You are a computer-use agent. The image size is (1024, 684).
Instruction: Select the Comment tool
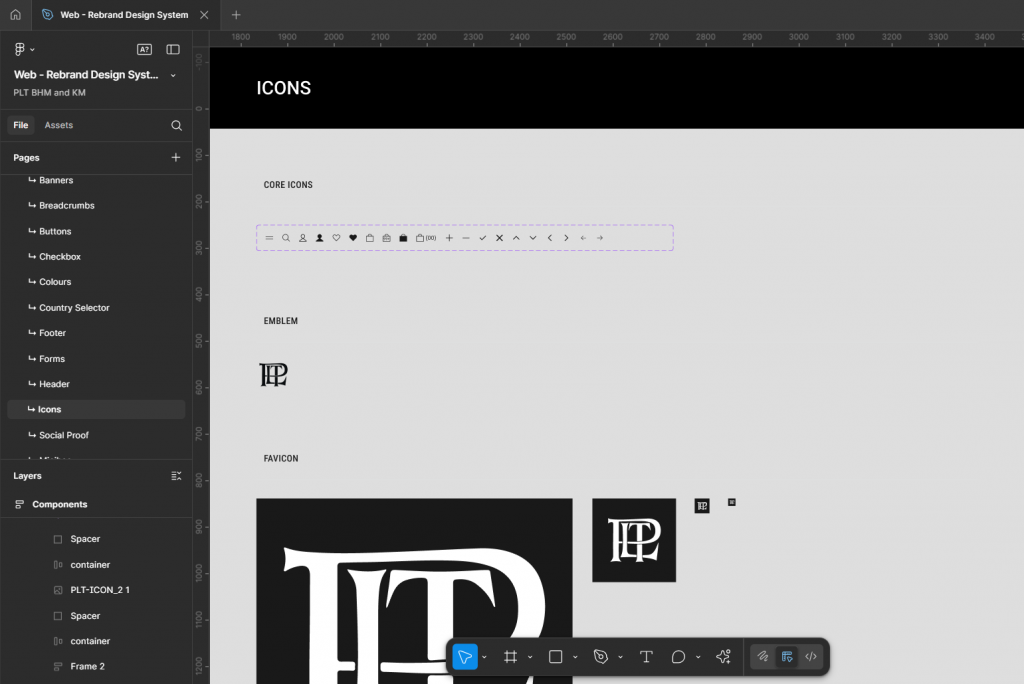(678, 657)
